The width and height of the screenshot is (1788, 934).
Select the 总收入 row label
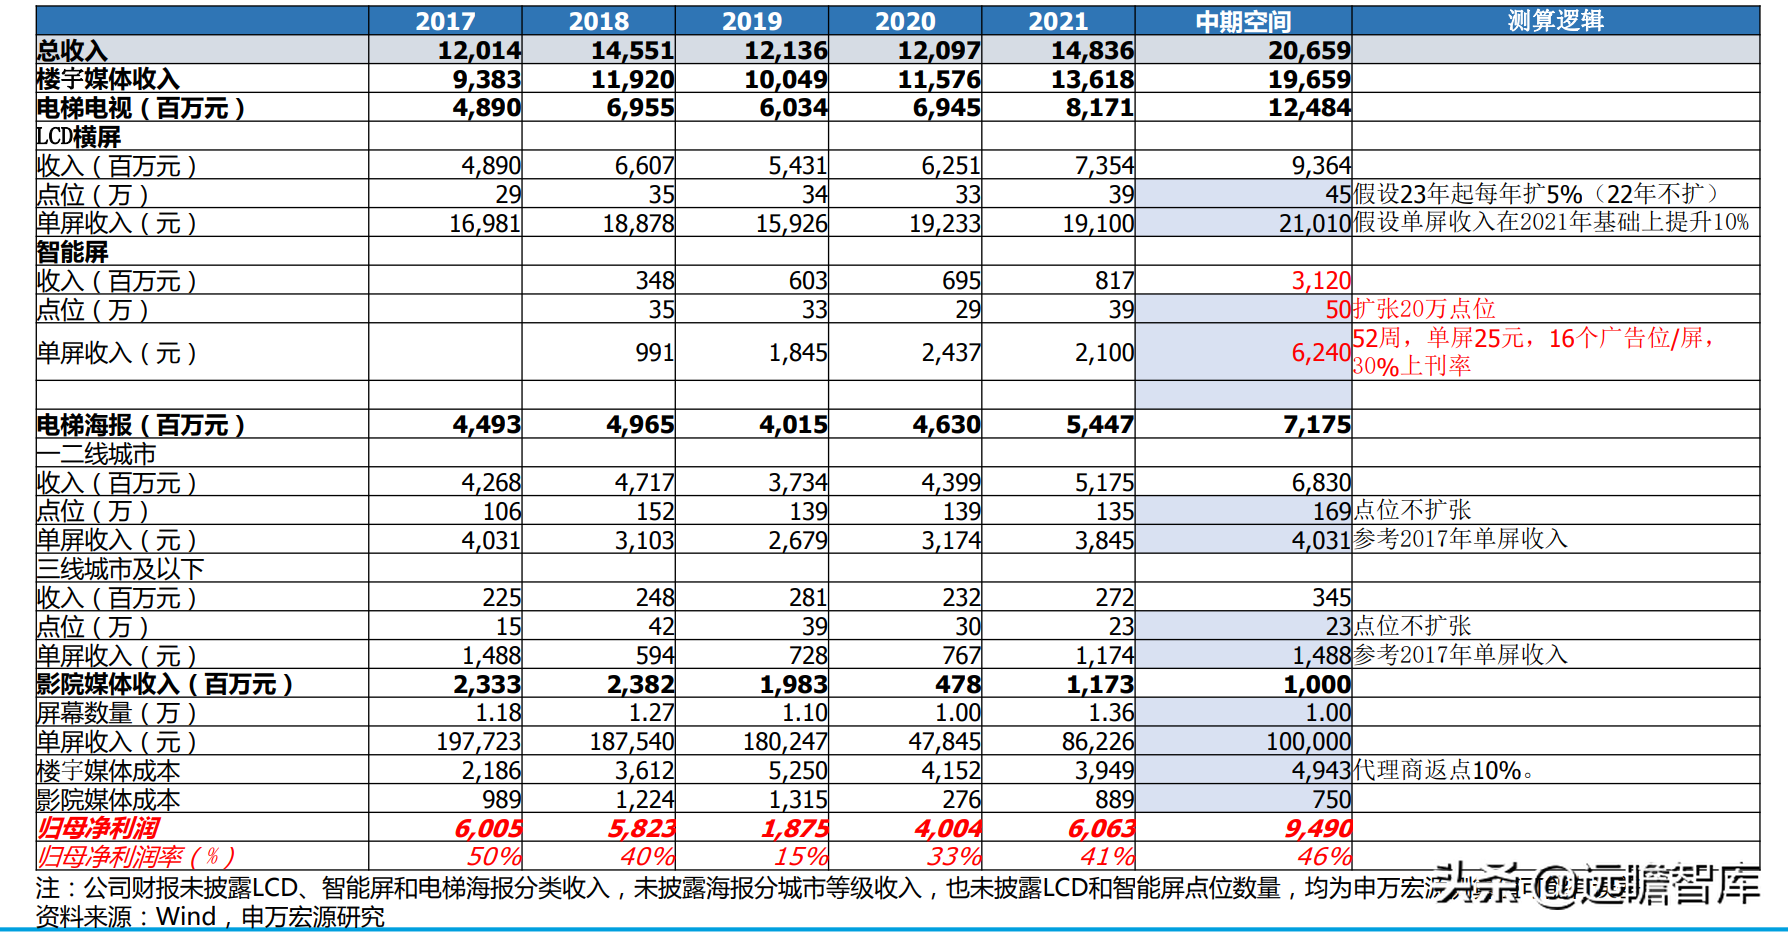pyautogui.click(x=72, y=50)
